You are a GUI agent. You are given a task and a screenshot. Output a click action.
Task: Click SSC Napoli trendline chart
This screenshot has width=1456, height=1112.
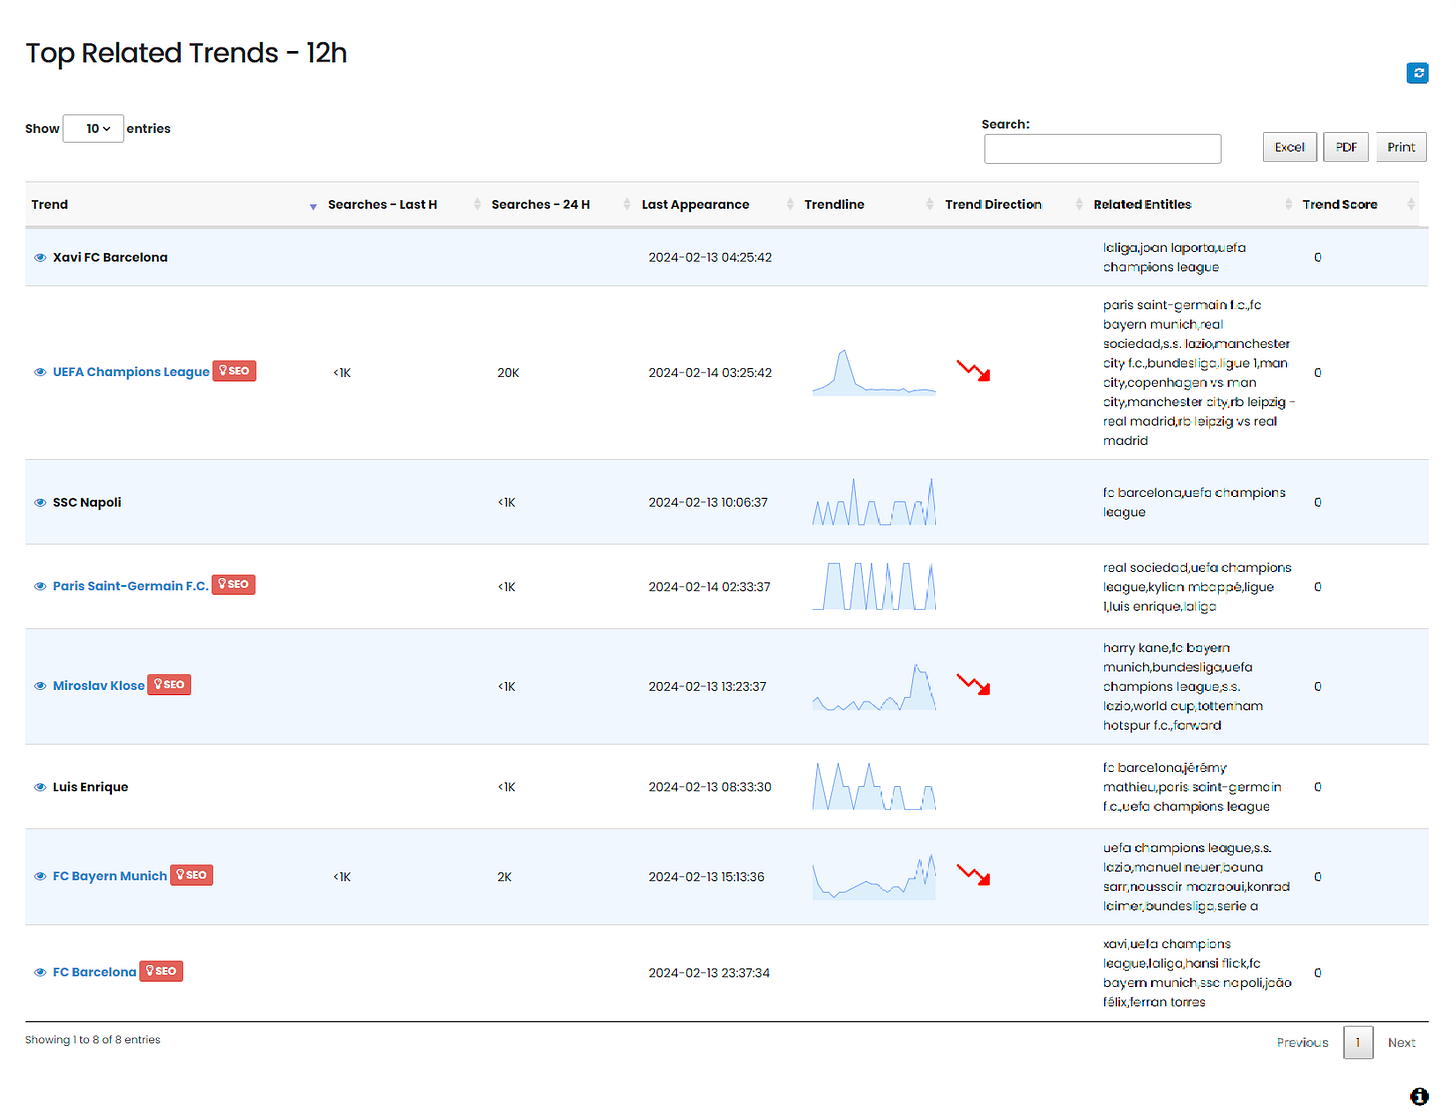pos(874,502)
